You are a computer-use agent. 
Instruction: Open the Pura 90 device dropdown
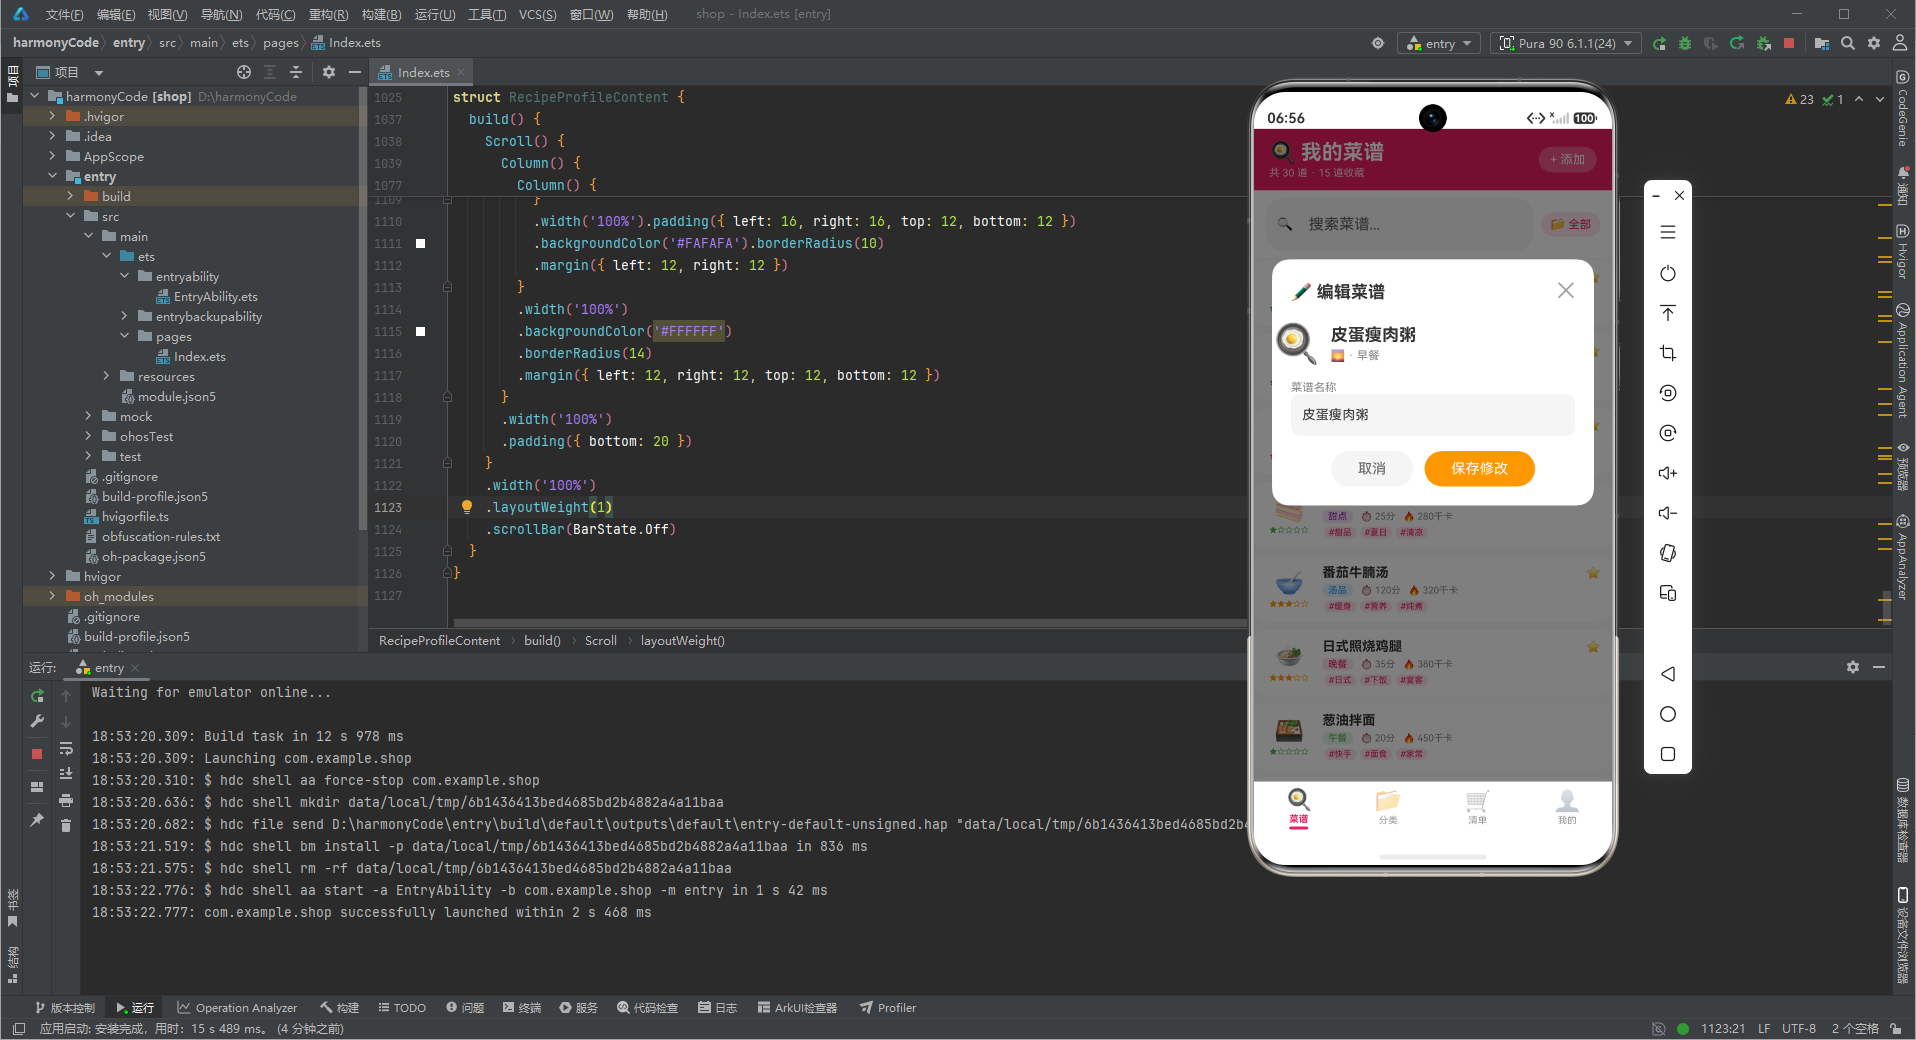[1565, 44]
